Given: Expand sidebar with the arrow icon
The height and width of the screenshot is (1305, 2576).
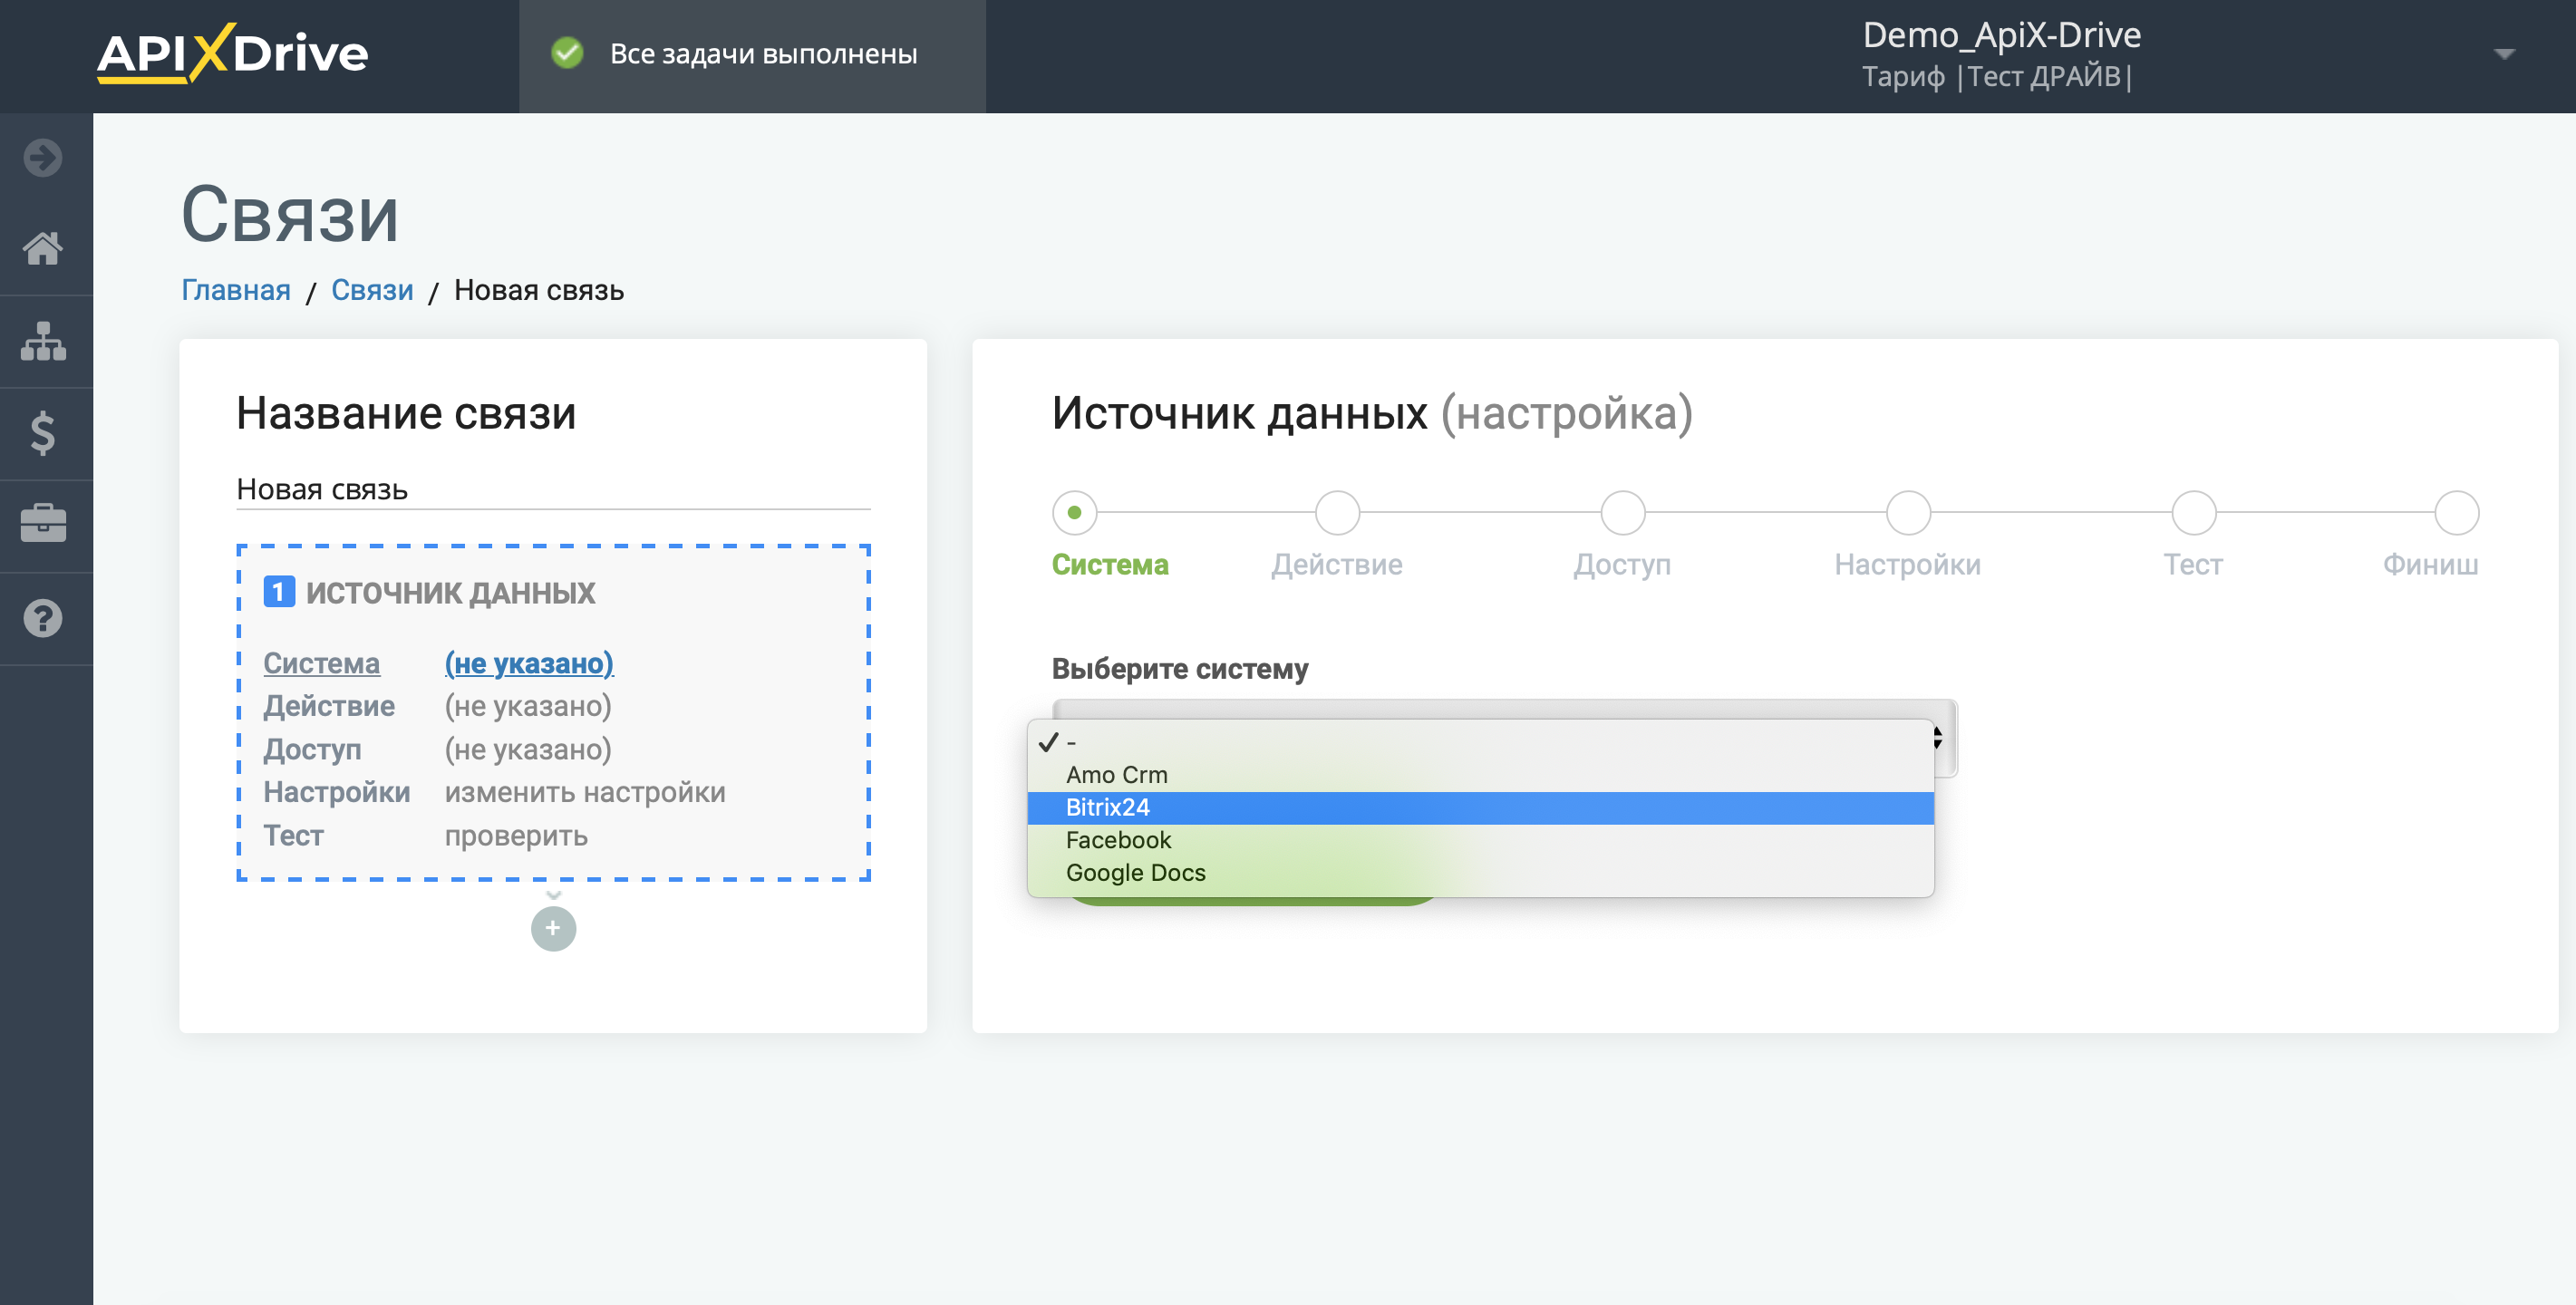Looking at the screenshot, I should click(x=43, y=157).
